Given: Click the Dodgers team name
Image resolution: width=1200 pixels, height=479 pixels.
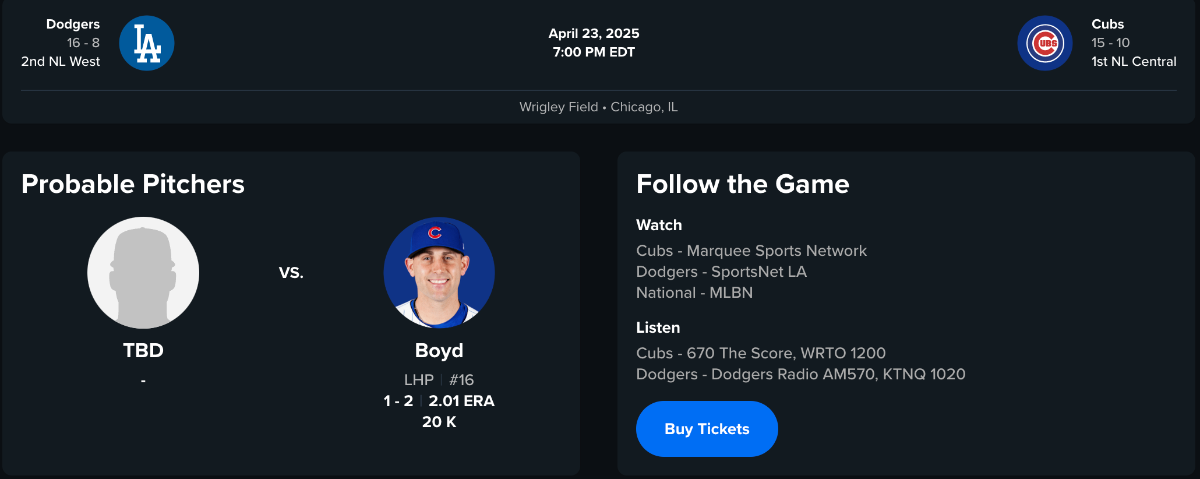Looking at the screenshot, I should click(x=73, y=24).
